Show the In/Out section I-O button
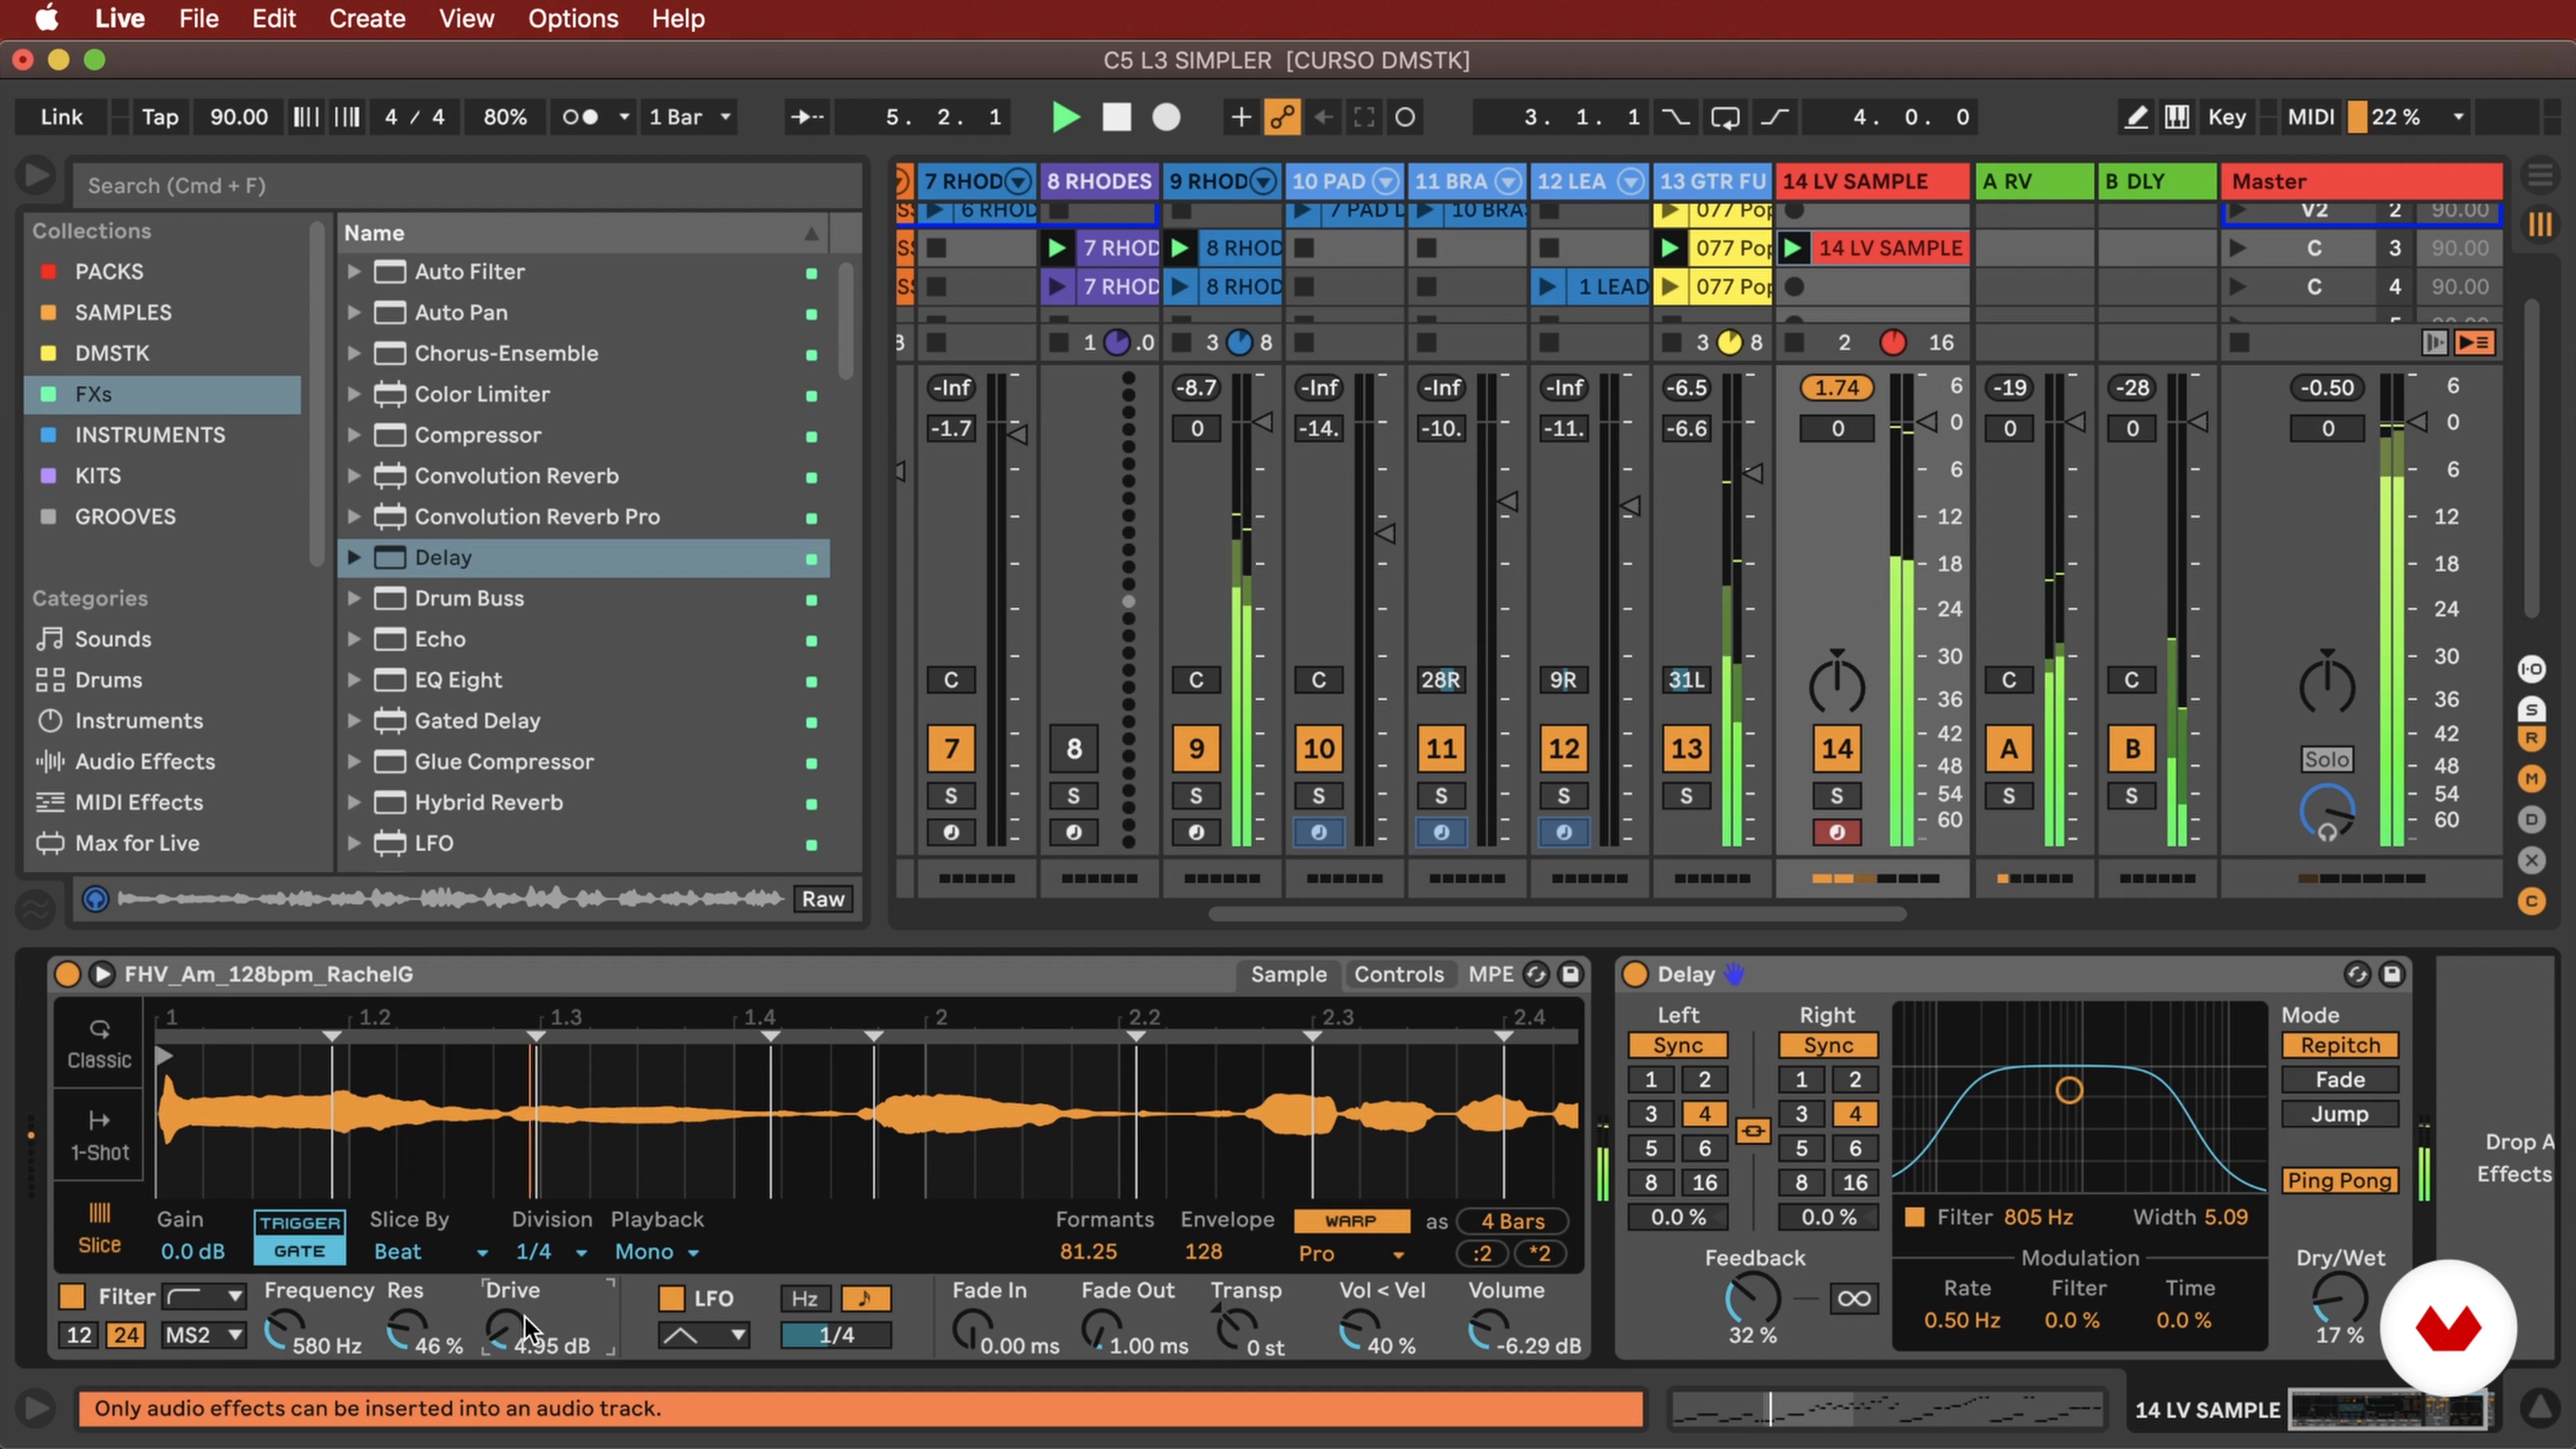Image resolution: width=2576 pixels, height=1449 pixels. tap(2531, 669)
